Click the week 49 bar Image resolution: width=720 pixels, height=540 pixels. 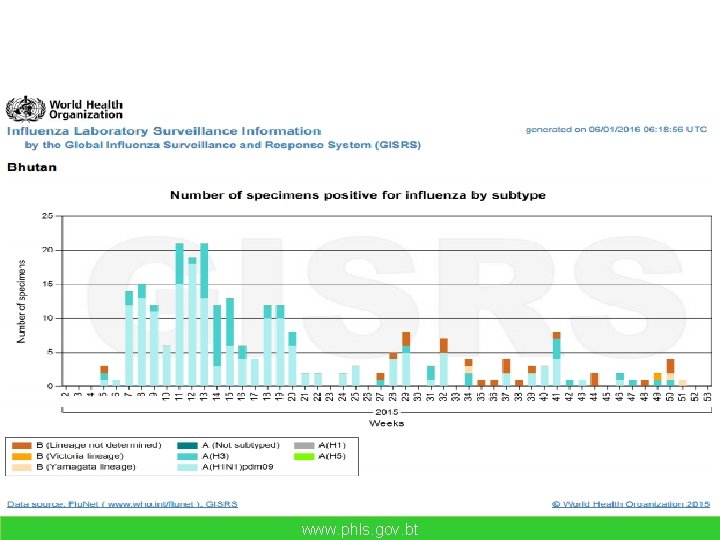click(x=658, y=379)
